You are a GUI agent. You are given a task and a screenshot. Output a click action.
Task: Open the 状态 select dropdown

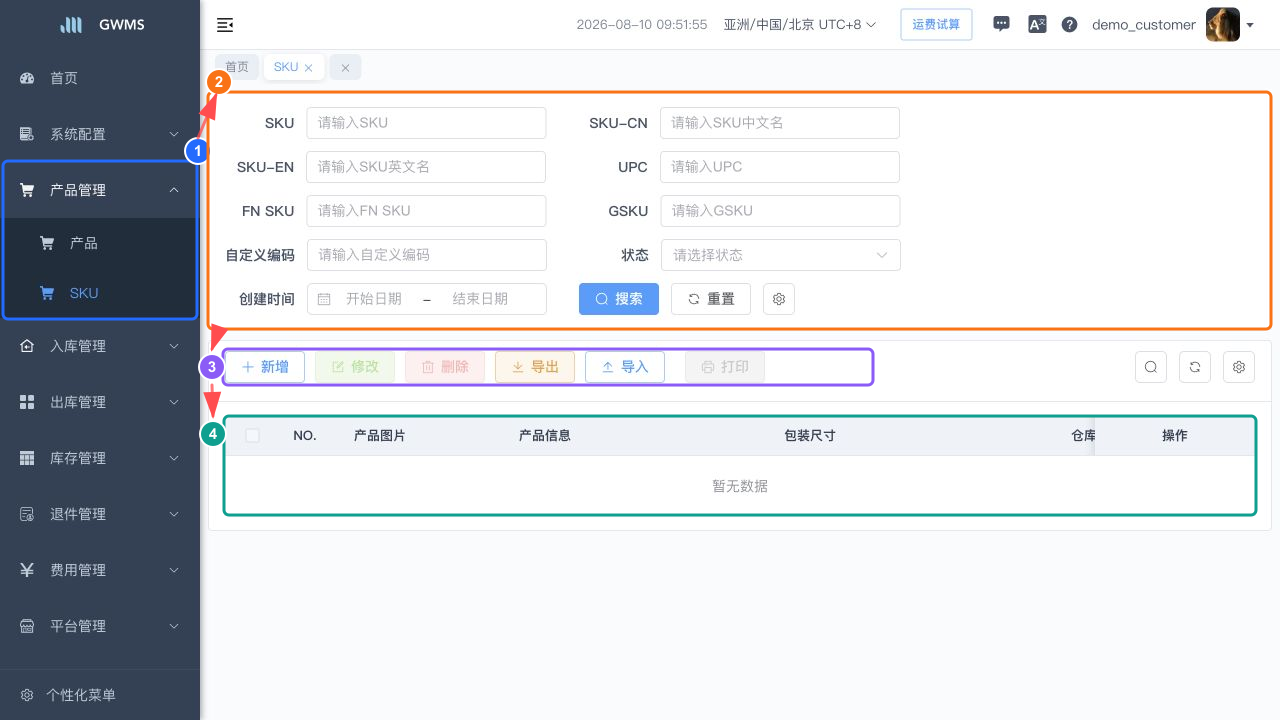781,255
